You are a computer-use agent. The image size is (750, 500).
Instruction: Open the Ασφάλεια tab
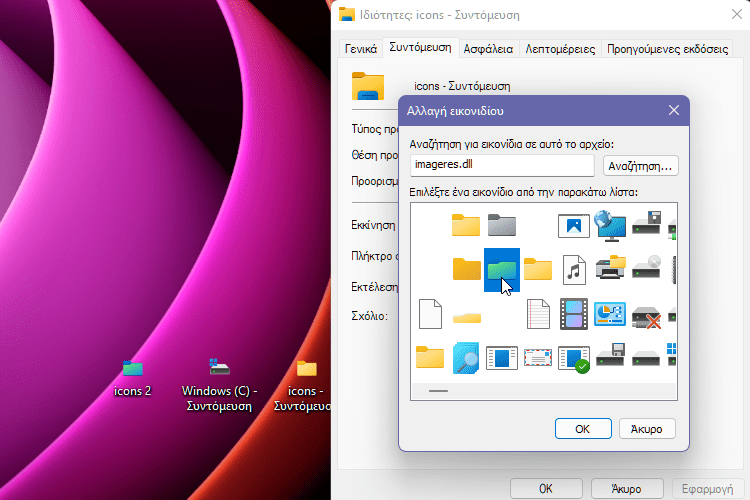coord(488,49)
